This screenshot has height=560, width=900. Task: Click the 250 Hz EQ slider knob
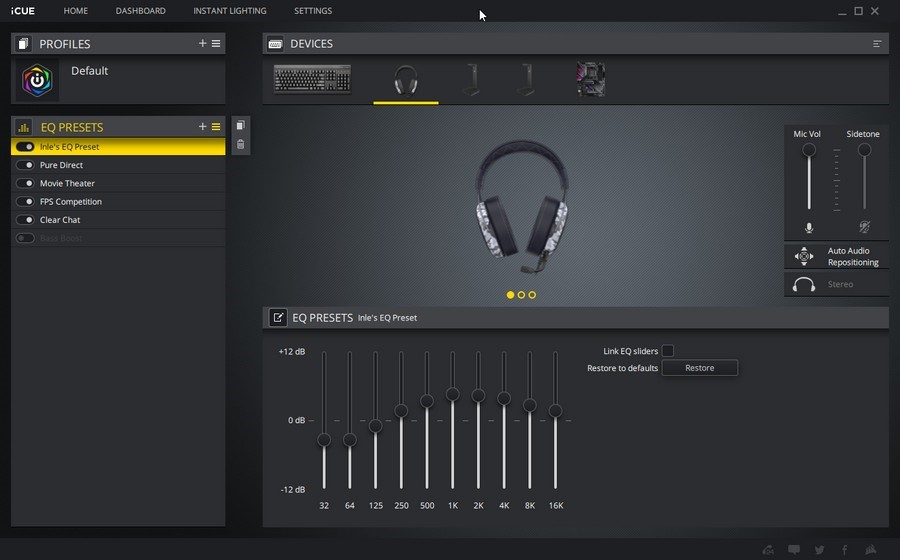click(401, 411)
